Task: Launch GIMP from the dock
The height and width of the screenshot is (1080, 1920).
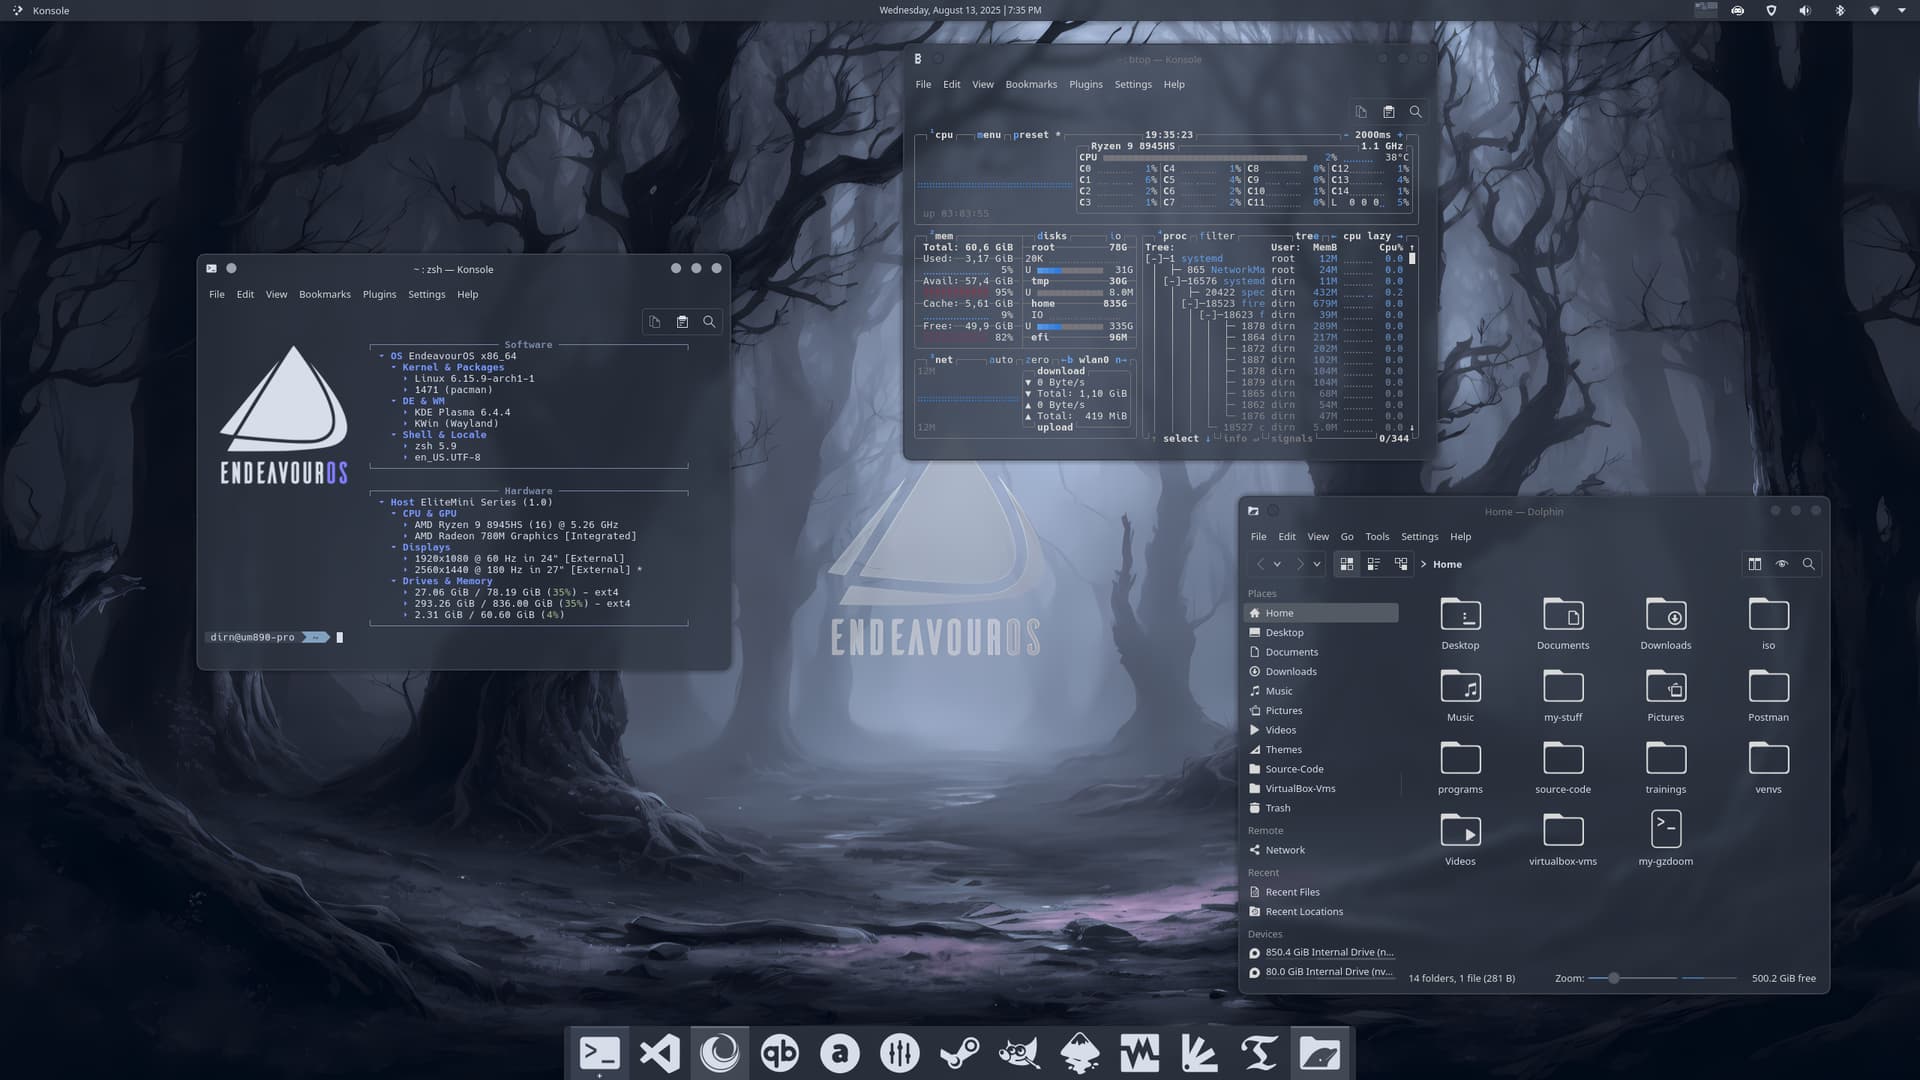Action: coord(1019,1053)
